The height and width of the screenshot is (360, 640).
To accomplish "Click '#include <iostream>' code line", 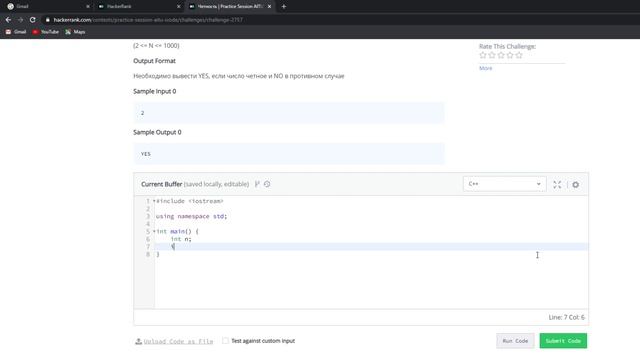I will (x=190, y=201).
